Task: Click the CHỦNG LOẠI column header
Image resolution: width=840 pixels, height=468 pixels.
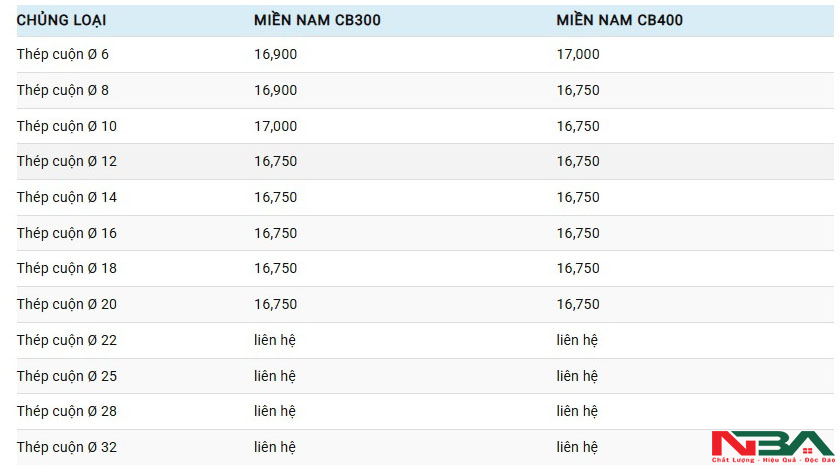Action: click(x=61, y=20)
